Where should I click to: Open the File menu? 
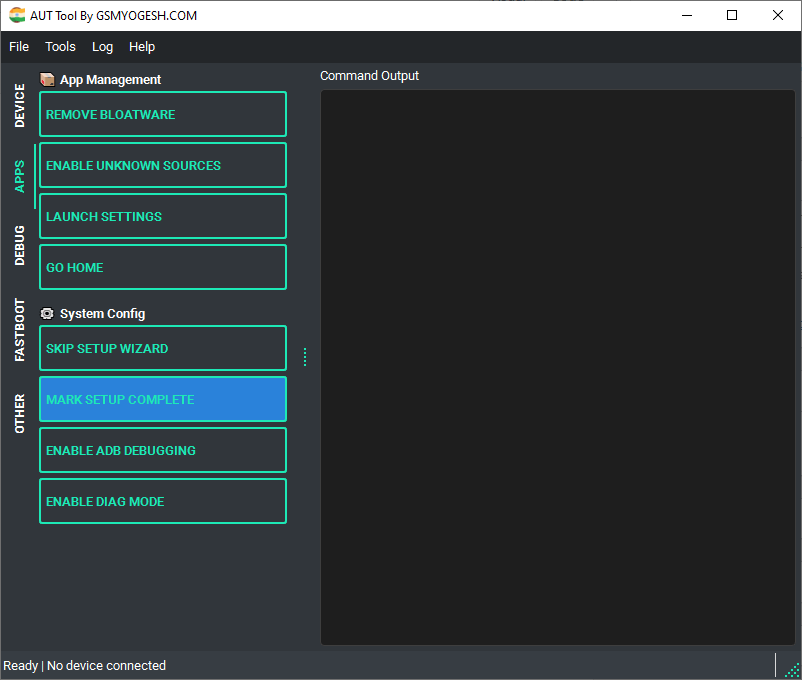pos(18,46)
